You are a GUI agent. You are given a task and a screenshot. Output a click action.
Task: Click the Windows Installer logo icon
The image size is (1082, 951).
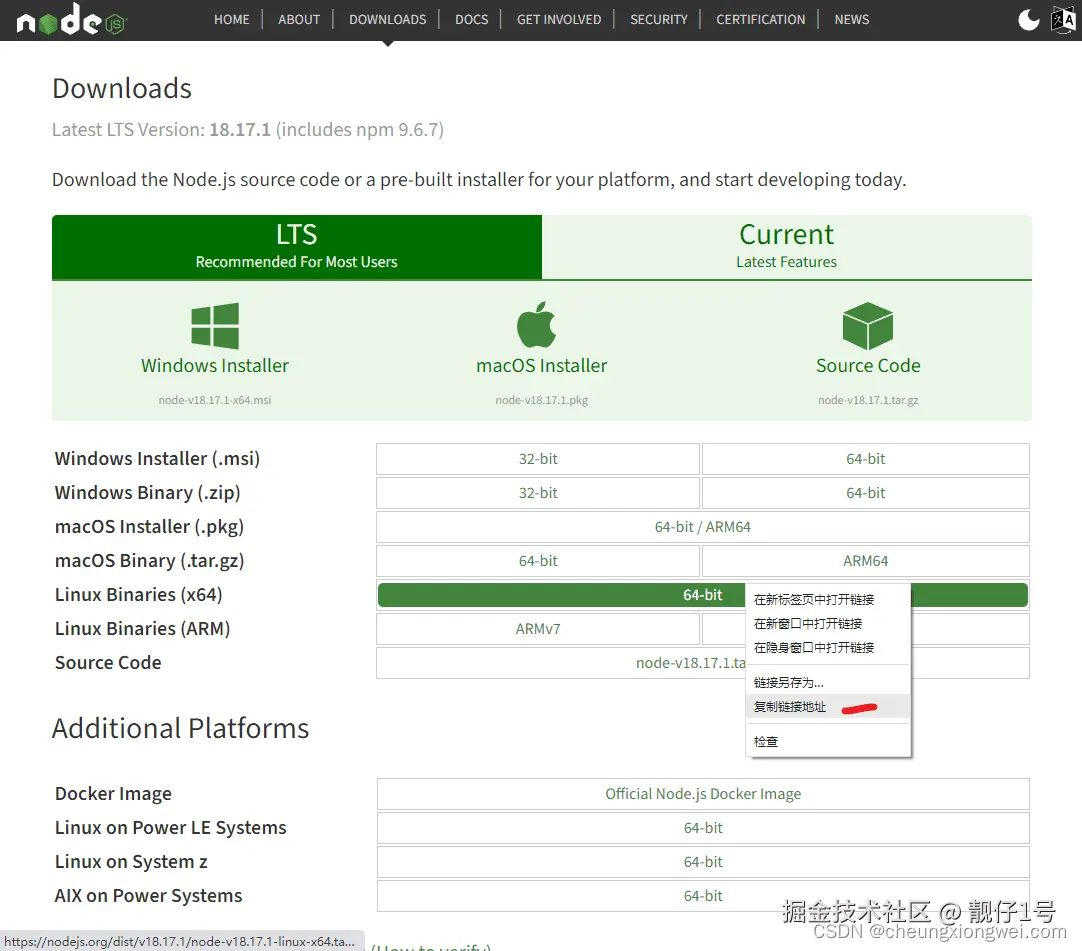click(215, 326)
